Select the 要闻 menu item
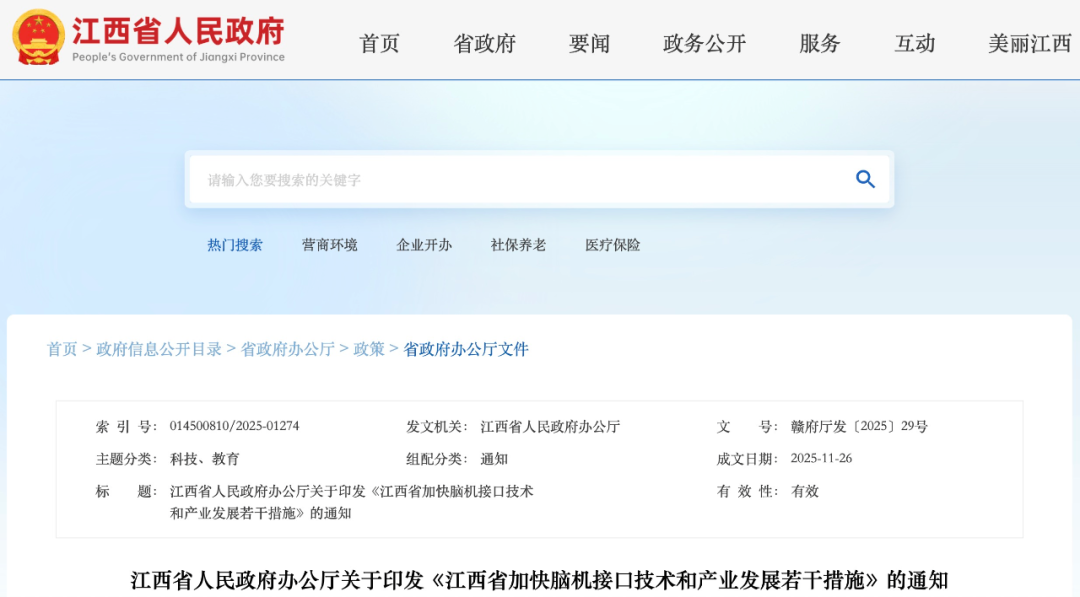1080x597 pixels. click(x=588, y=44)
